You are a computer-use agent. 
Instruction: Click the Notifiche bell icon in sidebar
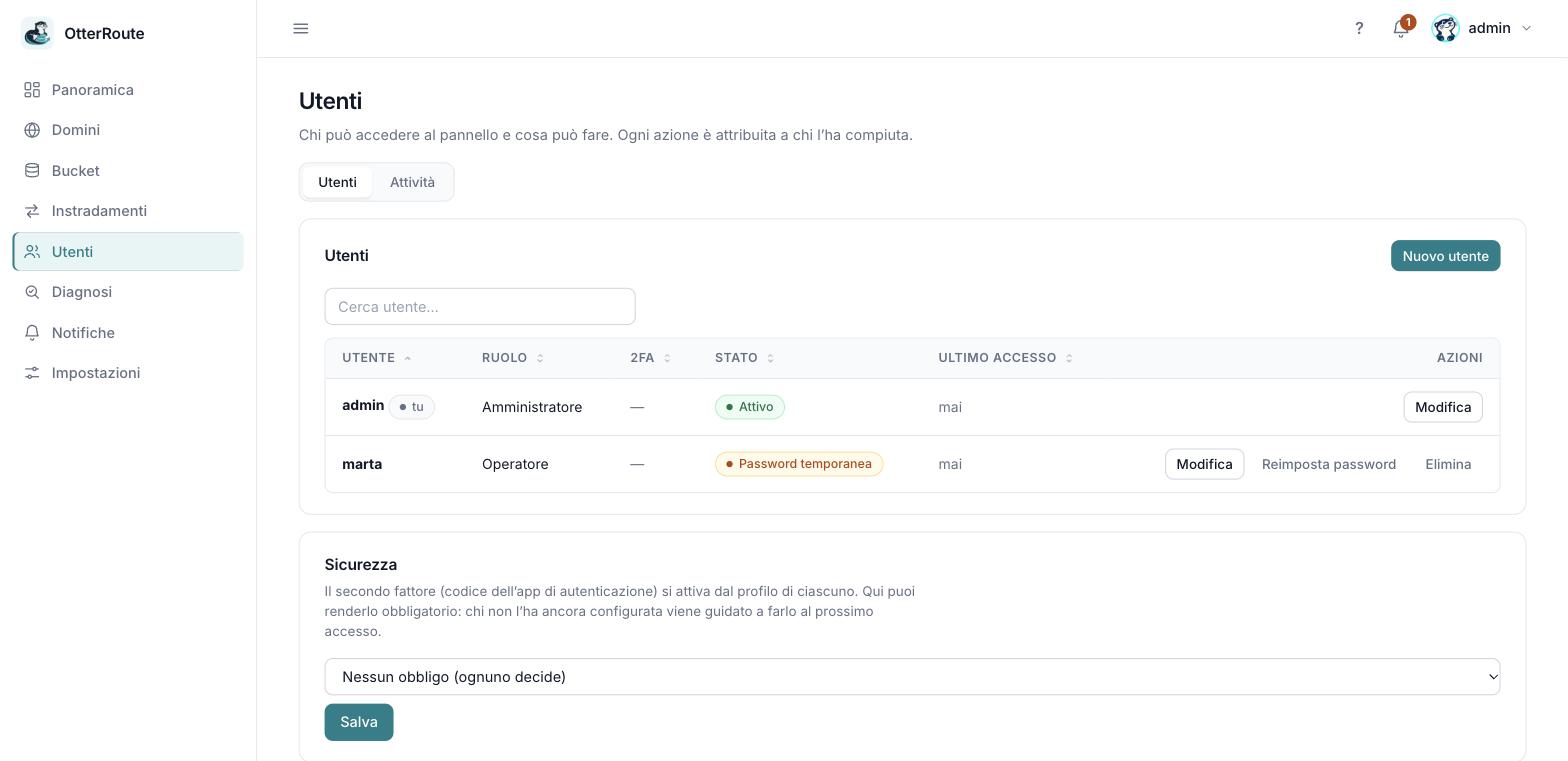[x=32, y=333]
